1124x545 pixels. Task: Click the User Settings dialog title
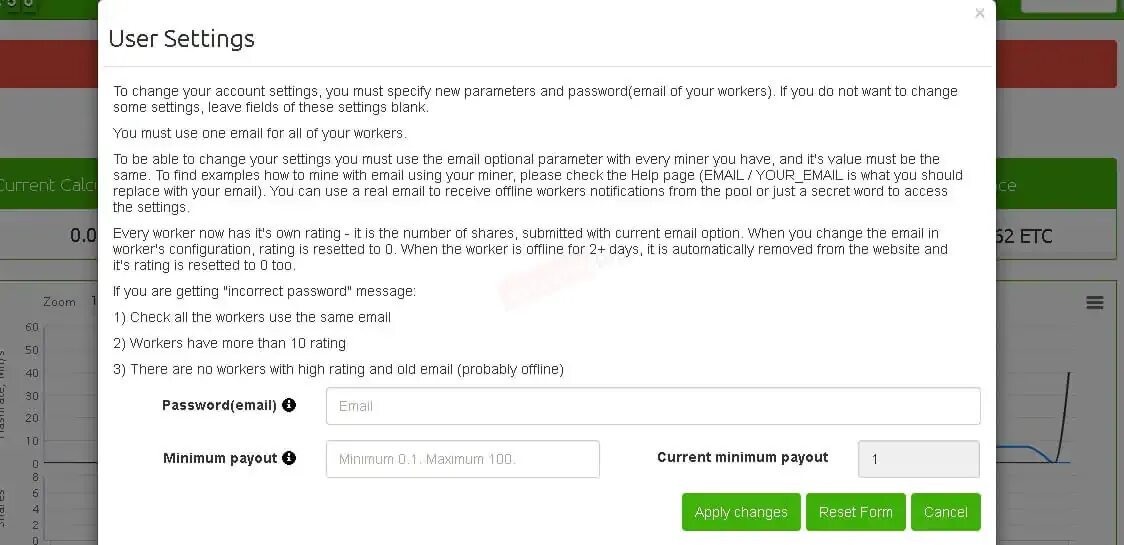(x=181, y=39)
